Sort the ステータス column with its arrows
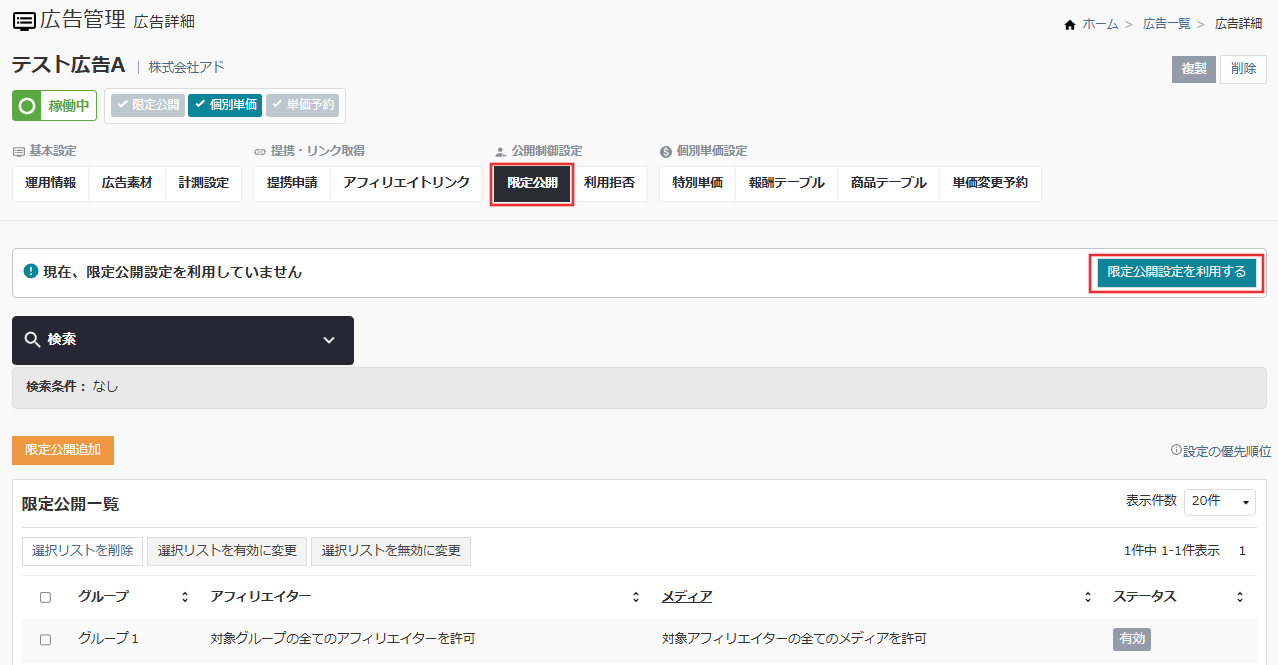 point(1240,597)
